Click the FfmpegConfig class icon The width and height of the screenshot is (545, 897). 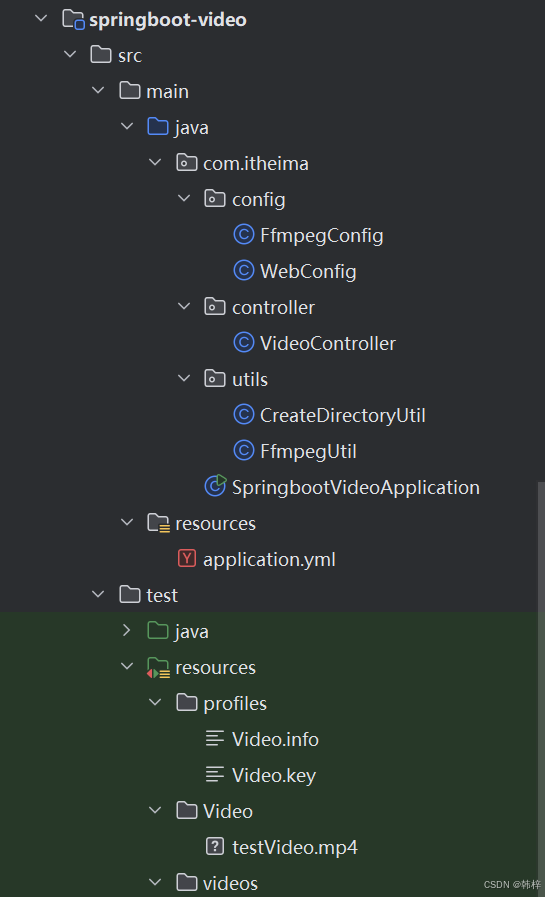244,235
